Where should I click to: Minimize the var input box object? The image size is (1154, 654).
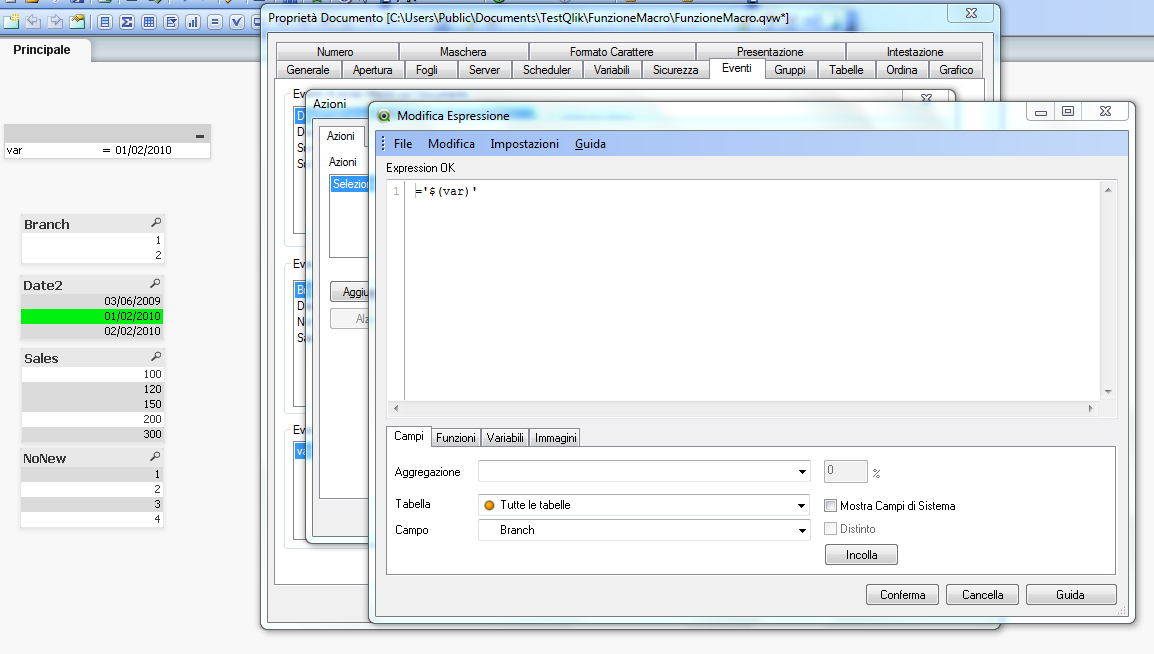tap(199, 136)
